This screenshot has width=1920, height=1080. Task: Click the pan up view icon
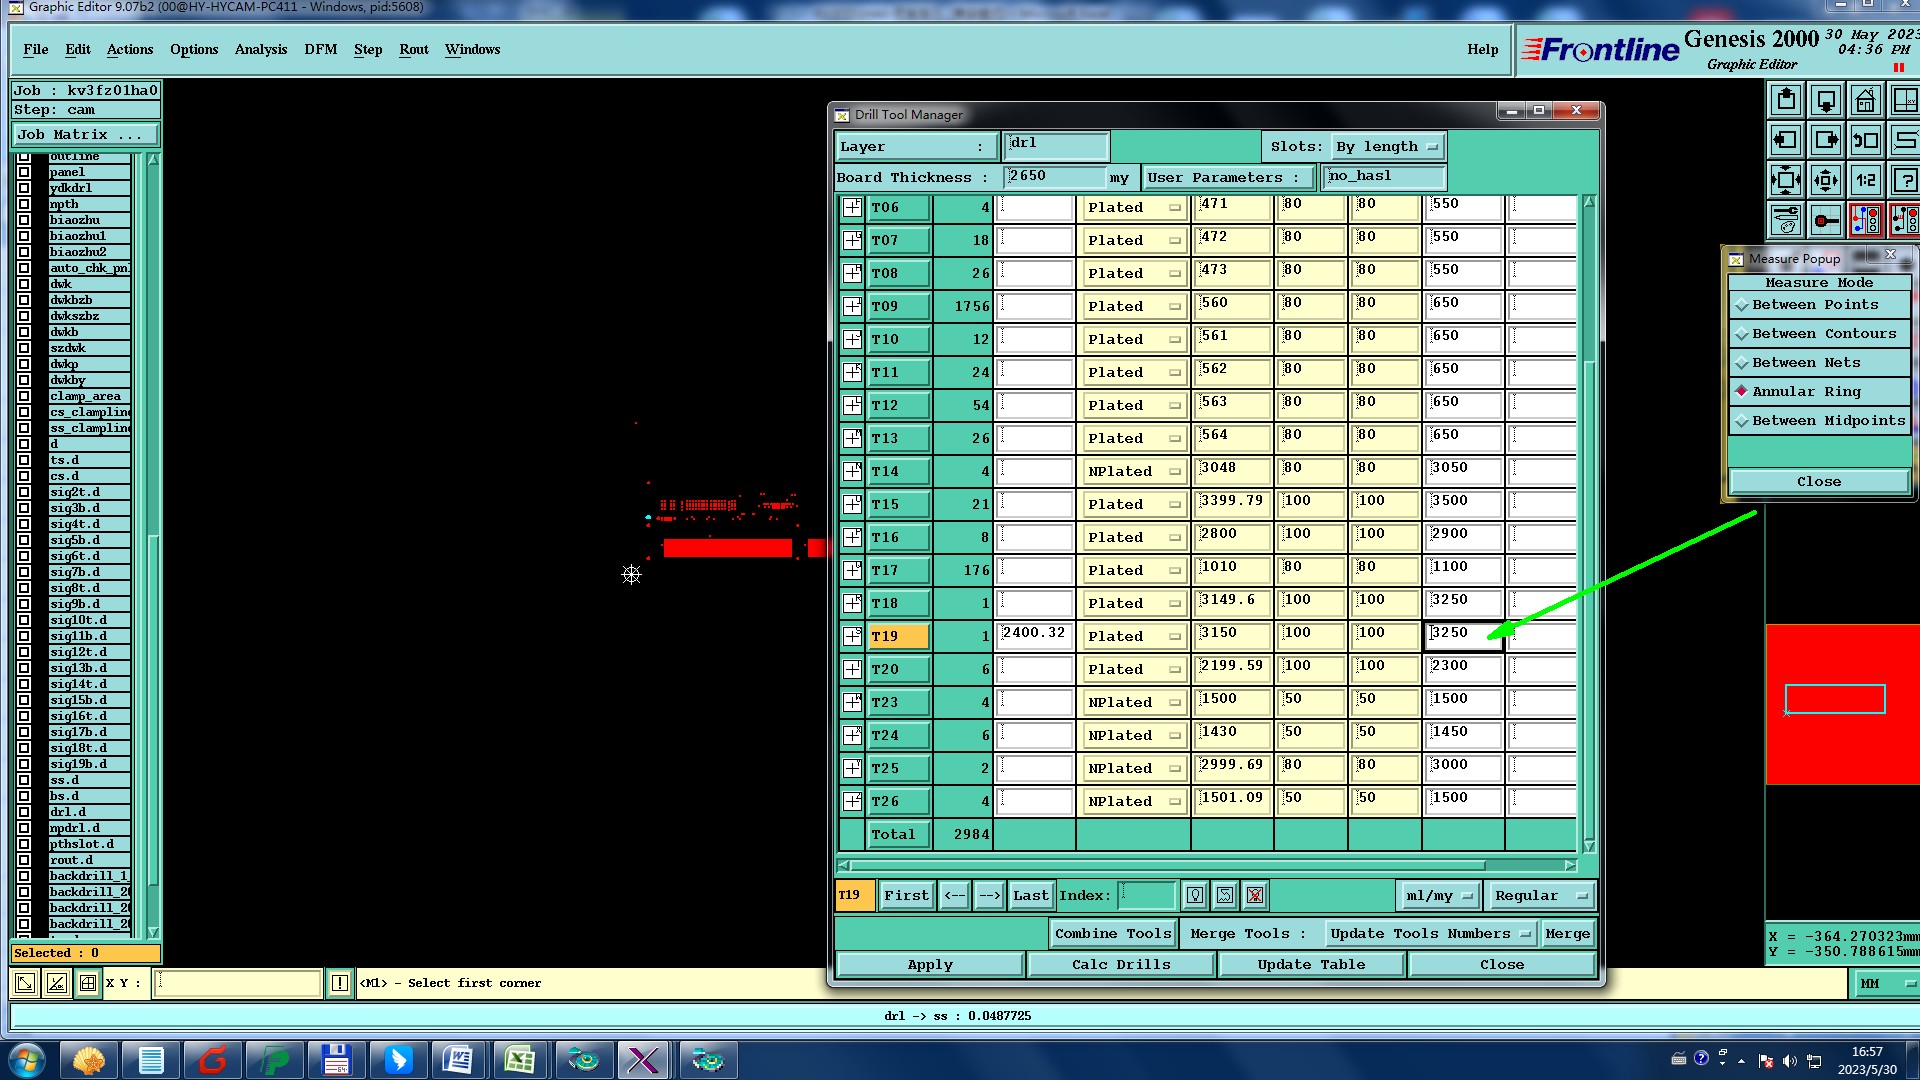coord(1786,101)
